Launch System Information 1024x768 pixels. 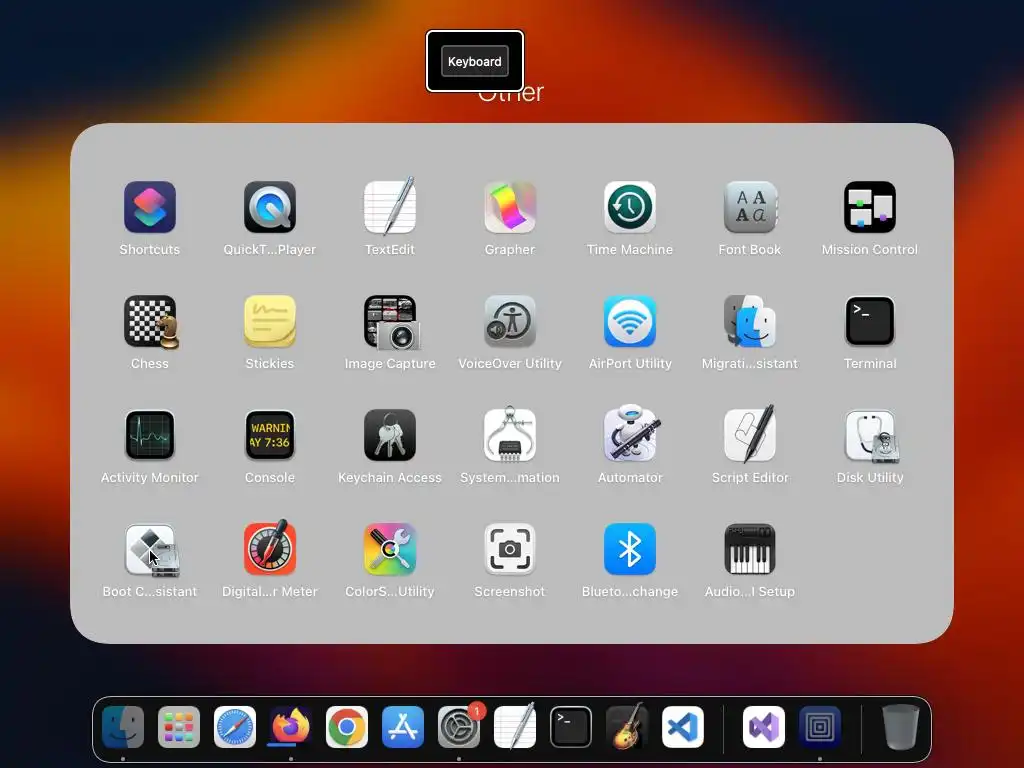510,436
